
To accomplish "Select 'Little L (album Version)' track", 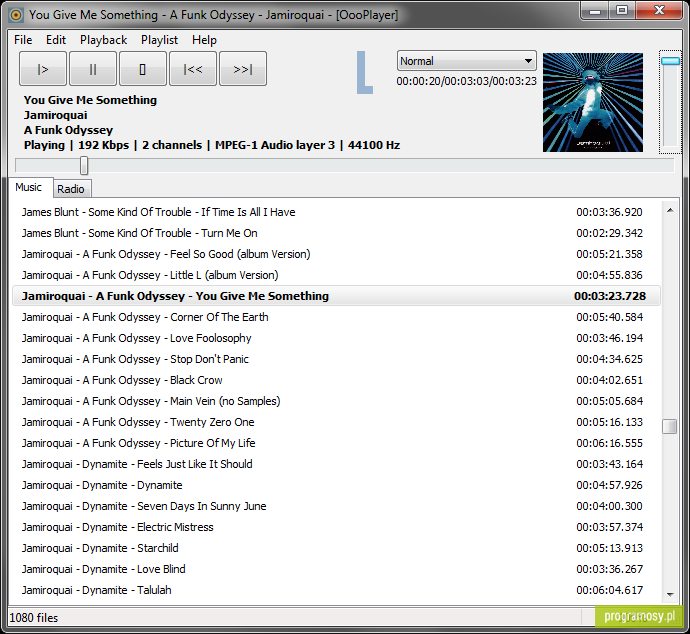I will 336,275.
